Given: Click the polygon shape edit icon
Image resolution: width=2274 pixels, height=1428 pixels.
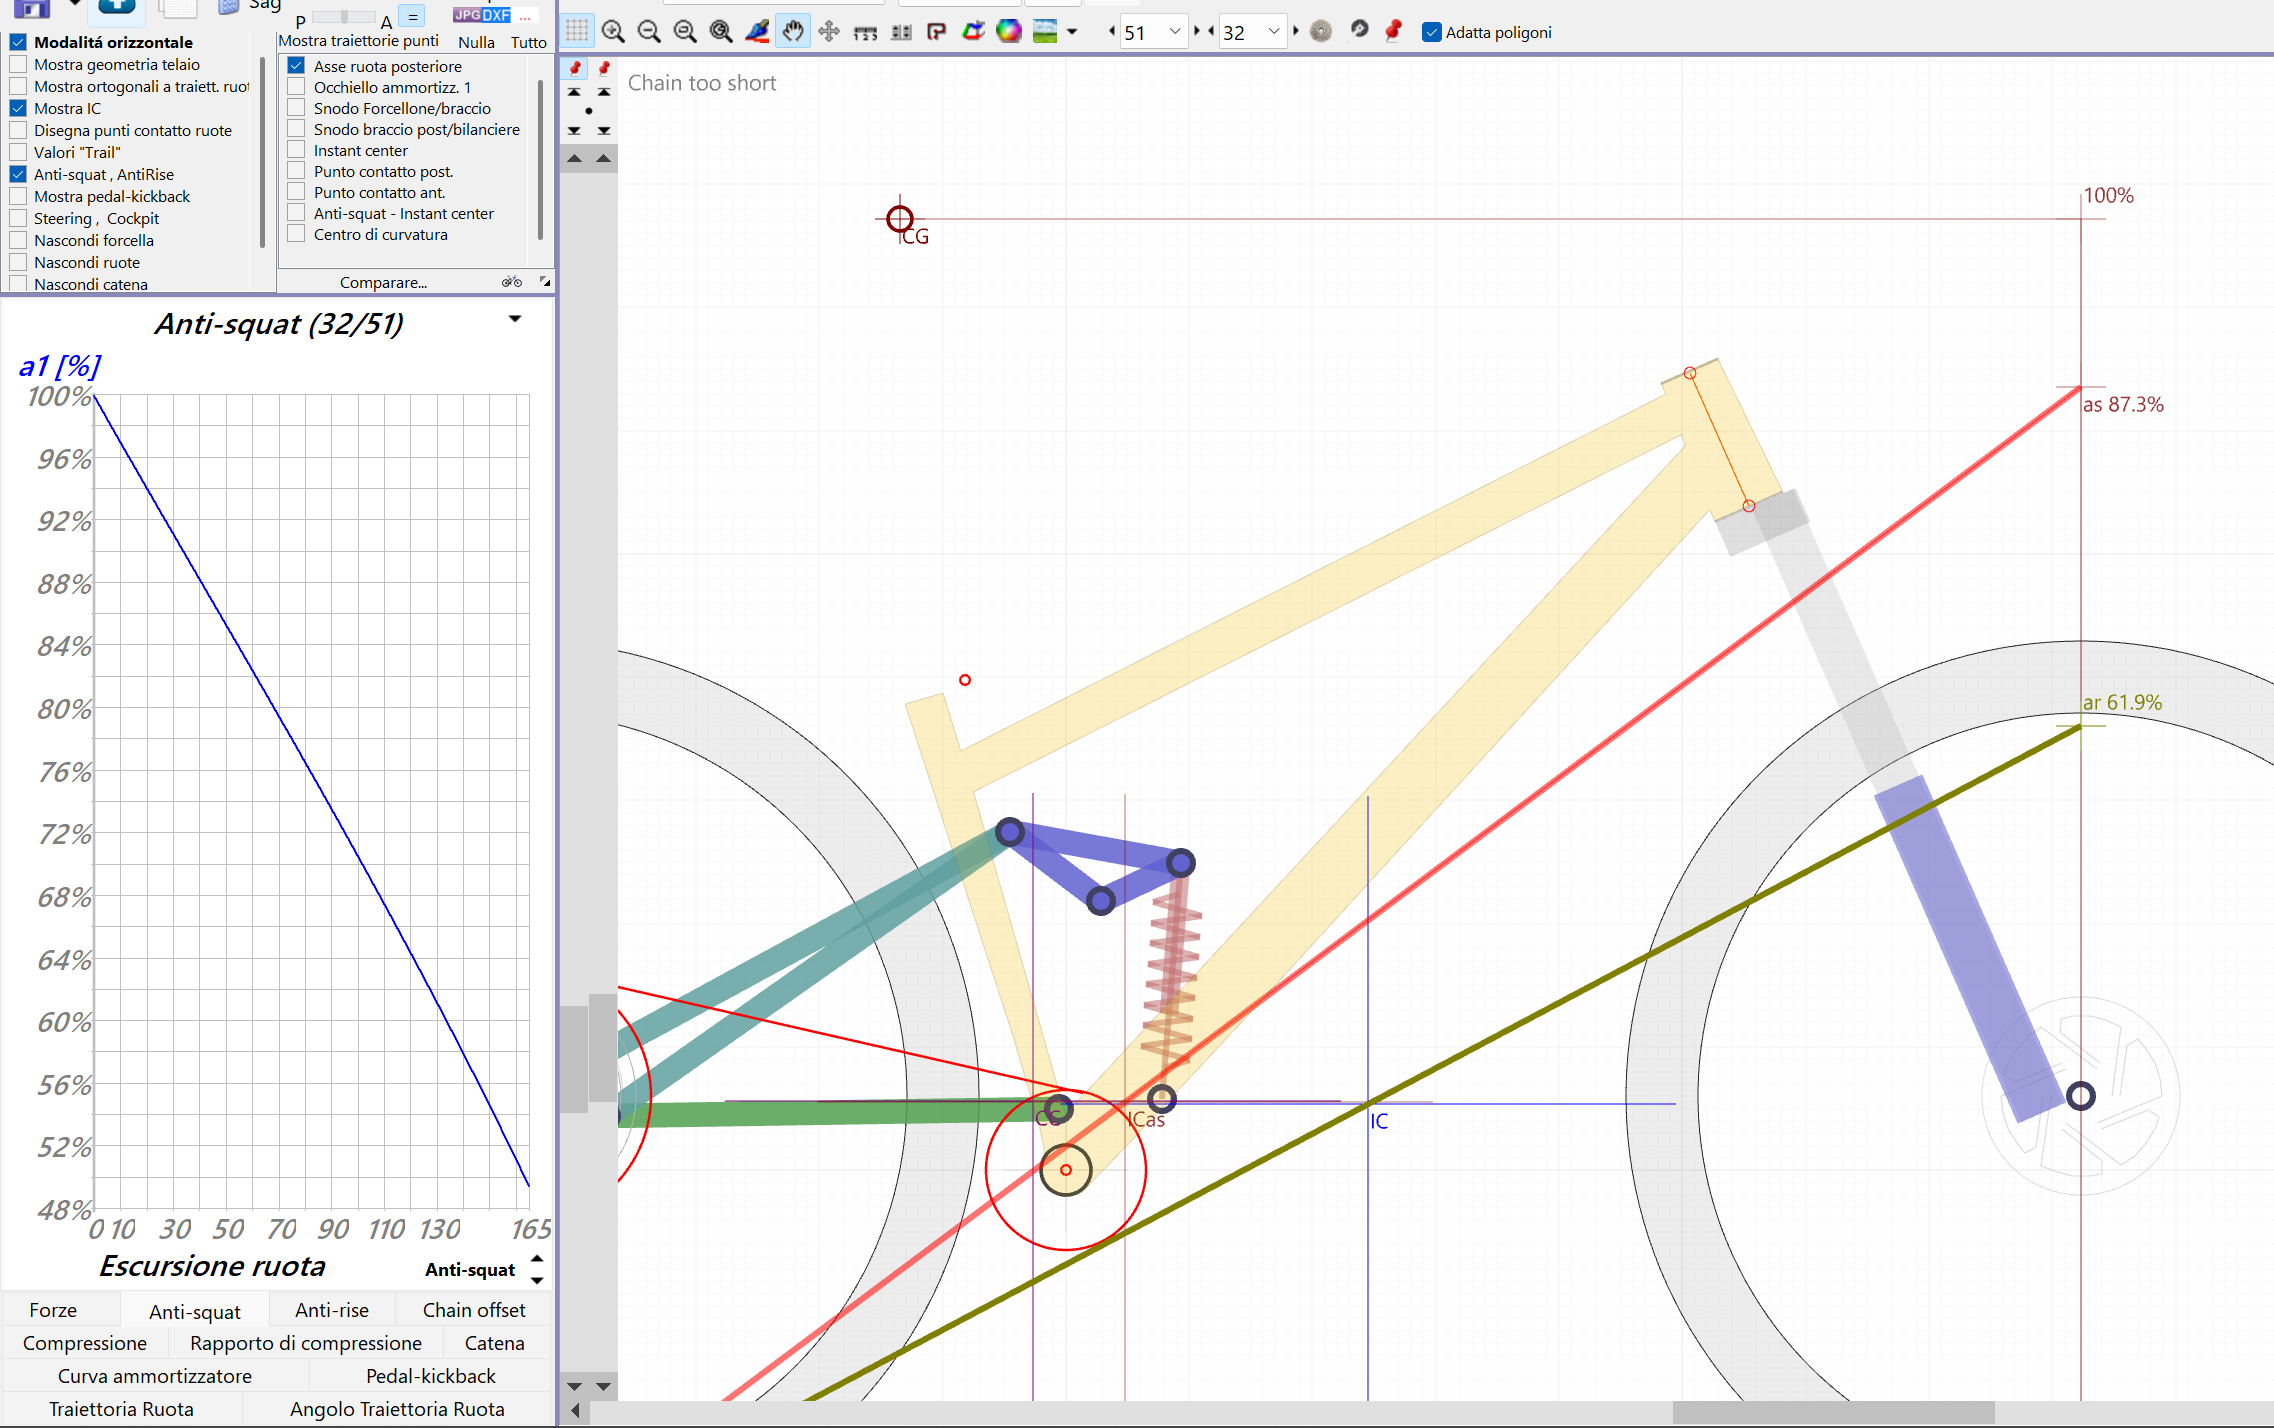Looking at the screenshot, I should pyautogui.click(x=937, y=31).
